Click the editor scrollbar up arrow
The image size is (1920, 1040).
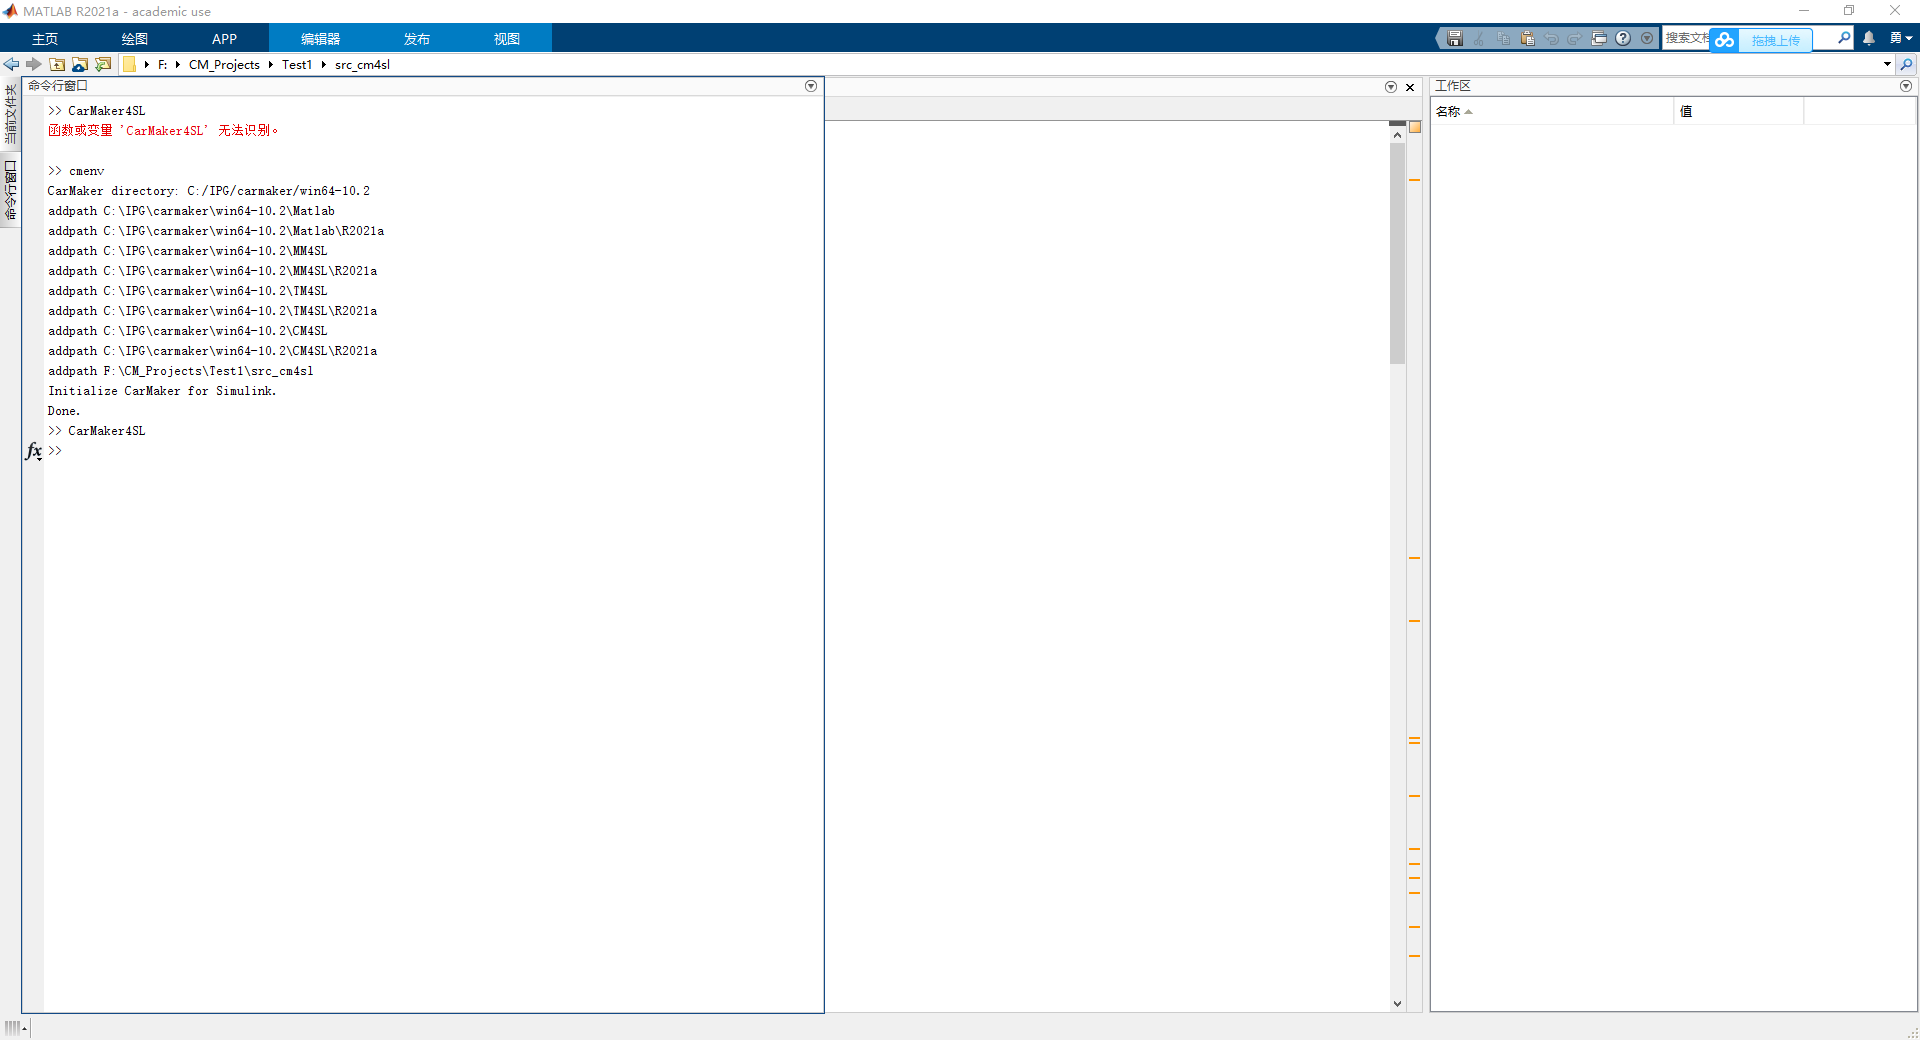pos(1397,134)
